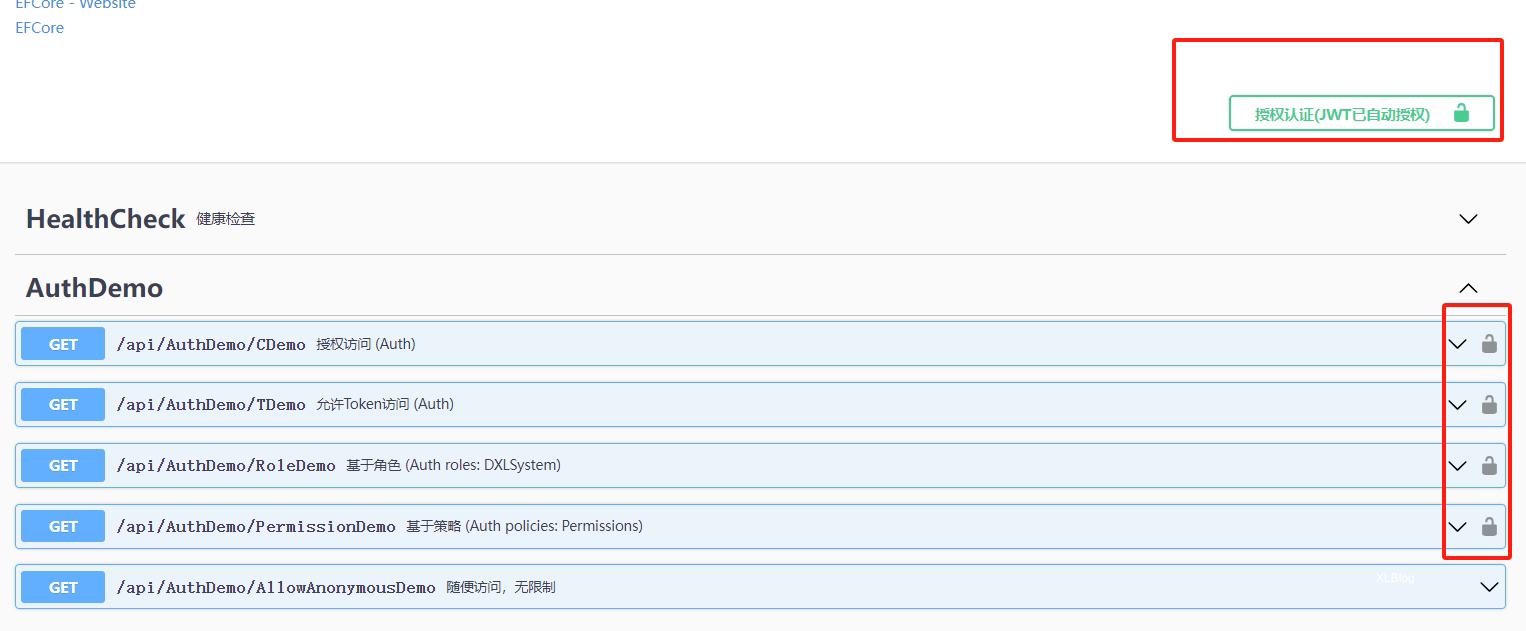This screenshot has height=631, width=1526.
Task: Select the /api/AuthDemo/TDemo path text
Action: 211,405
